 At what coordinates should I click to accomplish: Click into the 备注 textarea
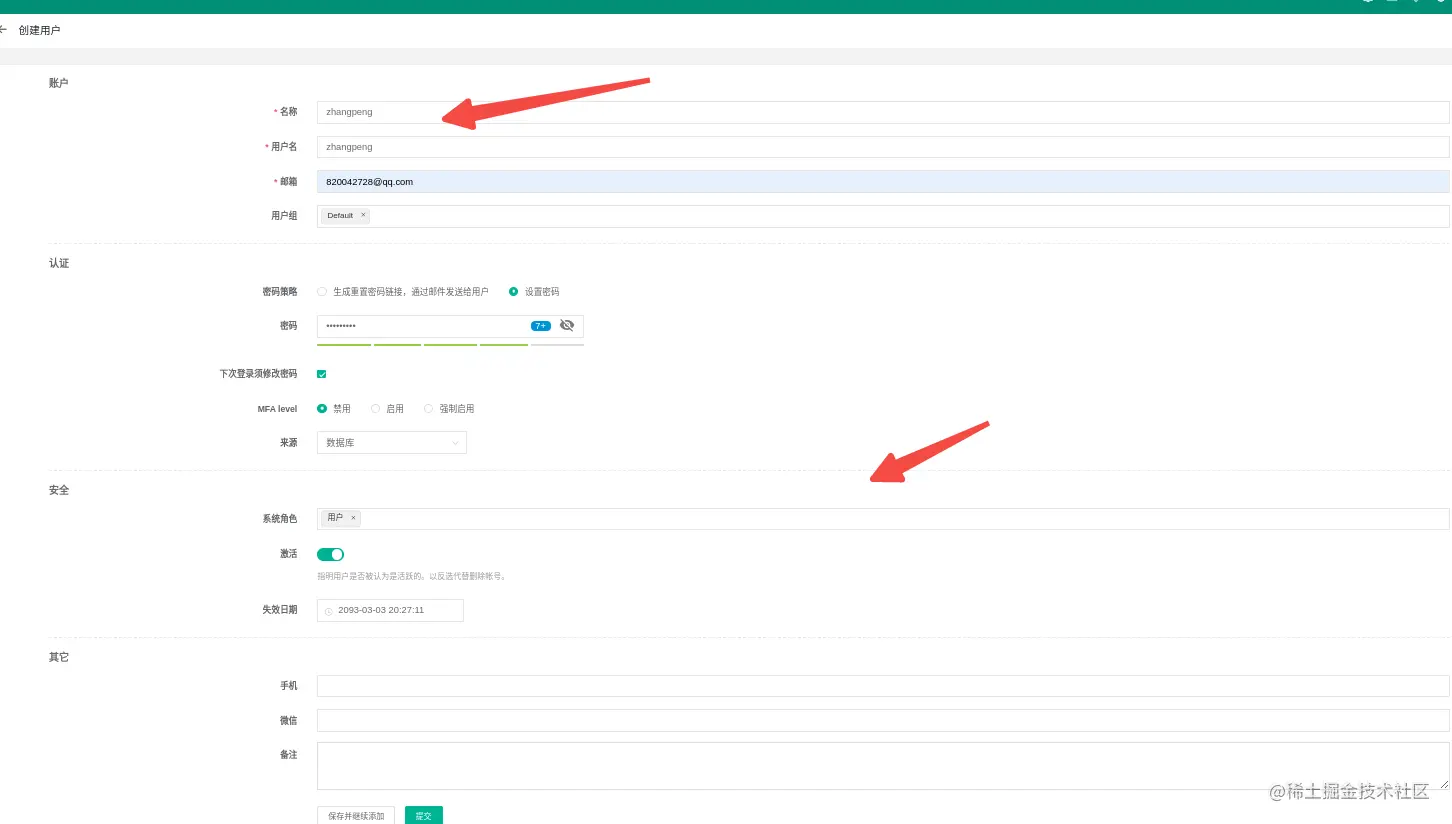point(883,766)
